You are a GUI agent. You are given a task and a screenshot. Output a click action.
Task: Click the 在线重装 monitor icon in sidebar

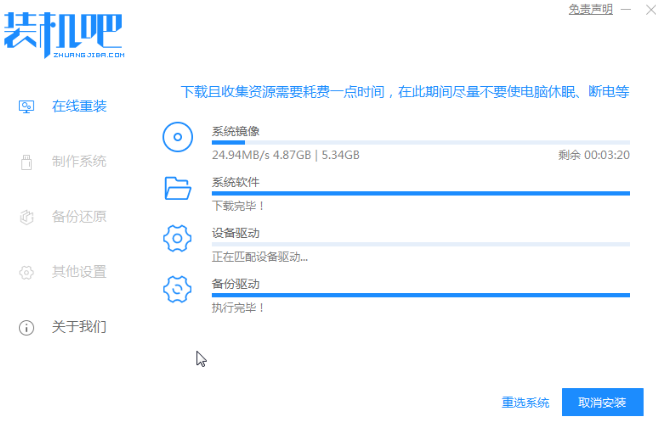click(x=27, y=106)
